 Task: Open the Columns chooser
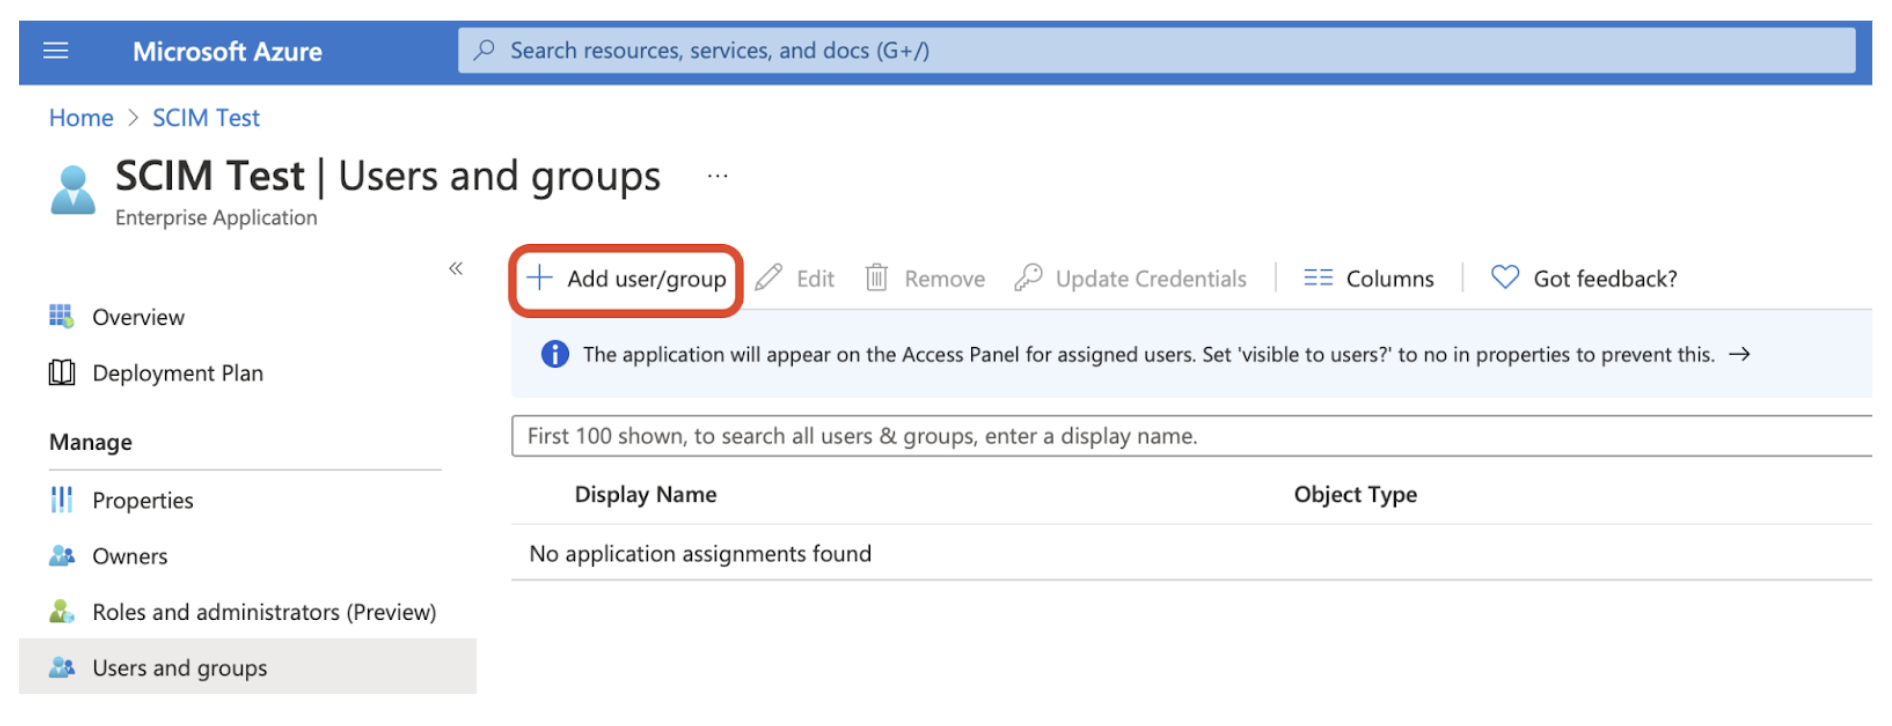[x=1369, y=279]
